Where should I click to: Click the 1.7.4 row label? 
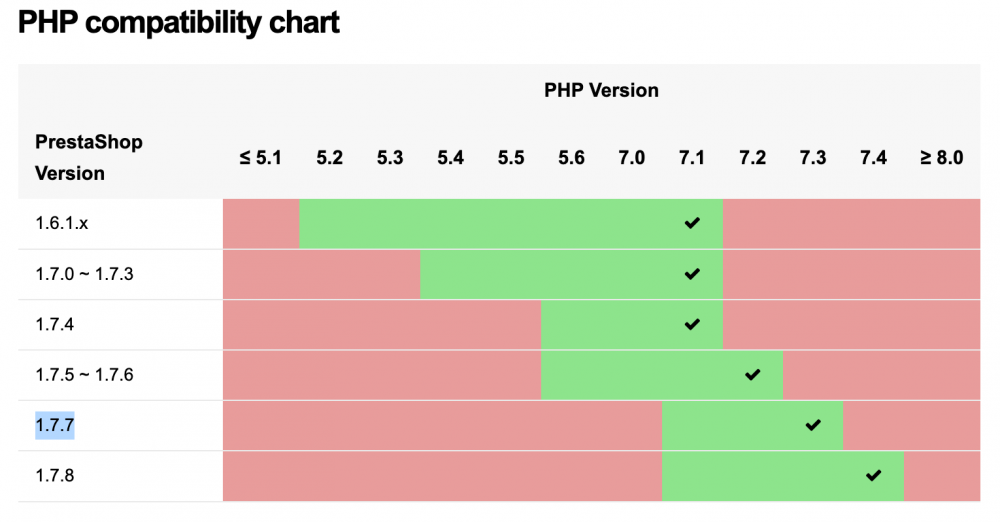(55, 325)
